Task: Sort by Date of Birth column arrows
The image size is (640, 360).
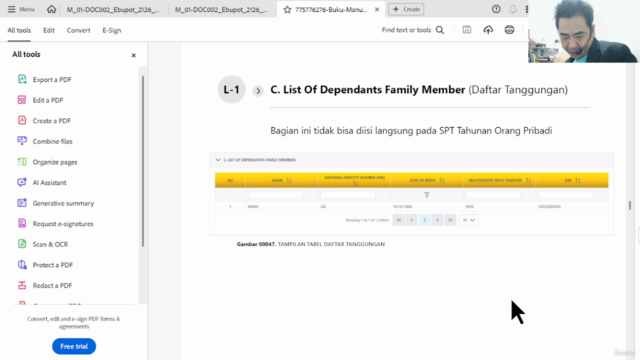Action: tap(442, 180)
